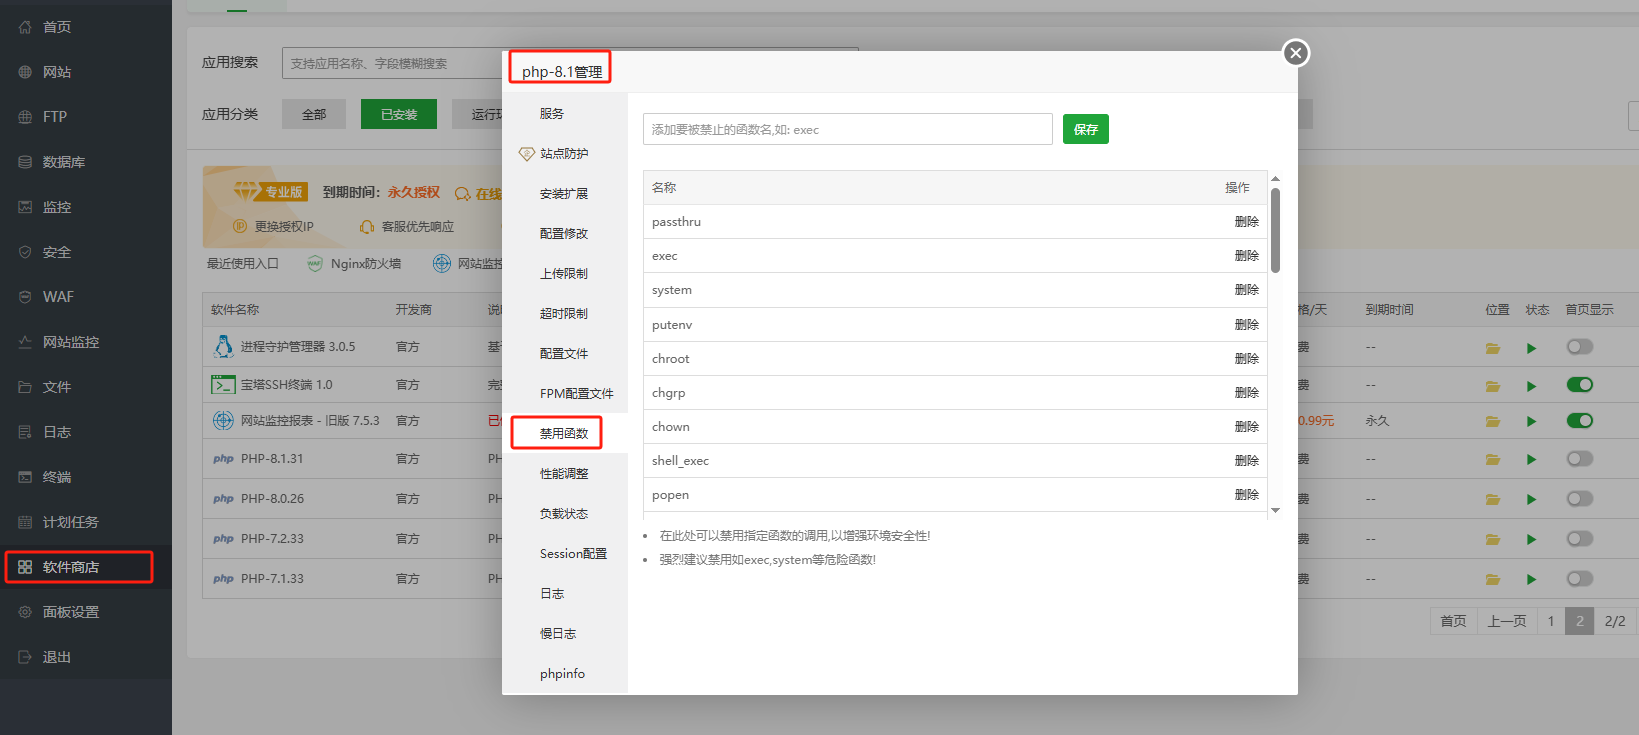
Task: Click the disabled functions list scrollbar thumb
Action: [1275, 230]
